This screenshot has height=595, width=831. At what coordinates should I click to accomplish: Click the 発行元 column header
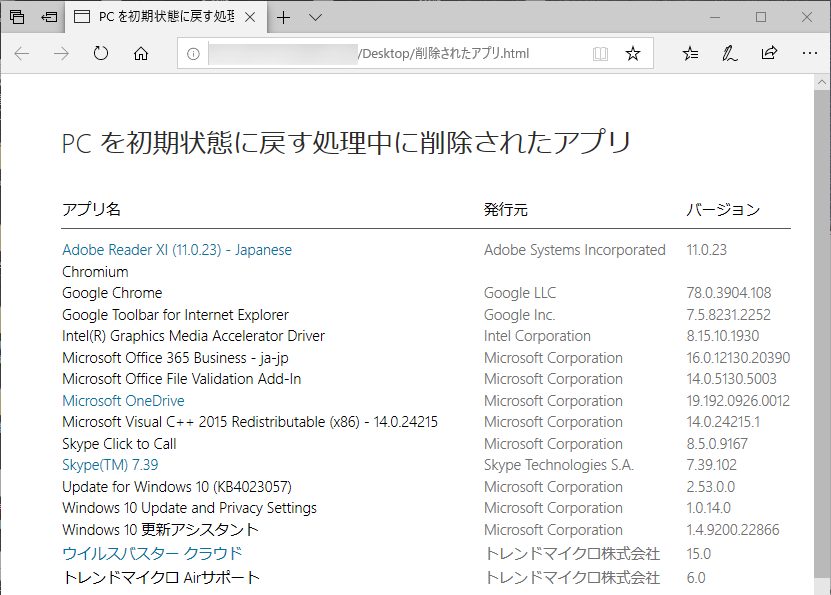506,209
